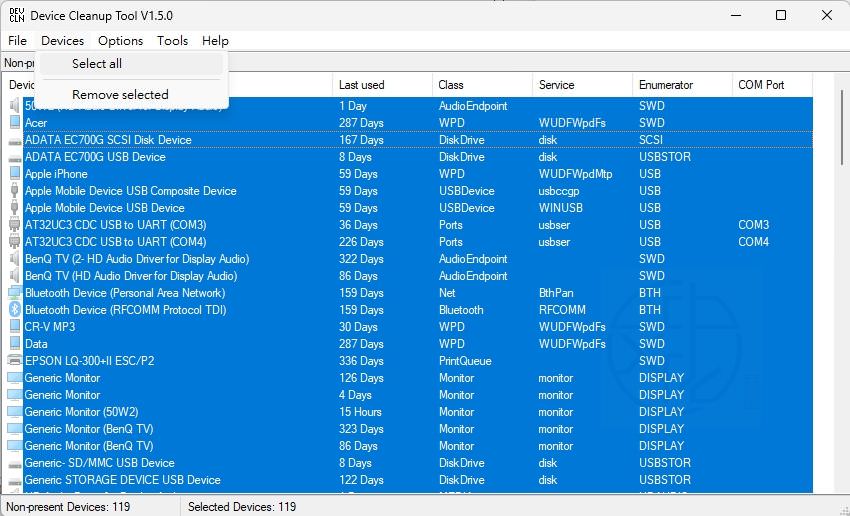Click the port icon for AT32UC3 CDC (COM3)
Screen dimensions: 850x516
pyautogui.click(x=14, y=225)
